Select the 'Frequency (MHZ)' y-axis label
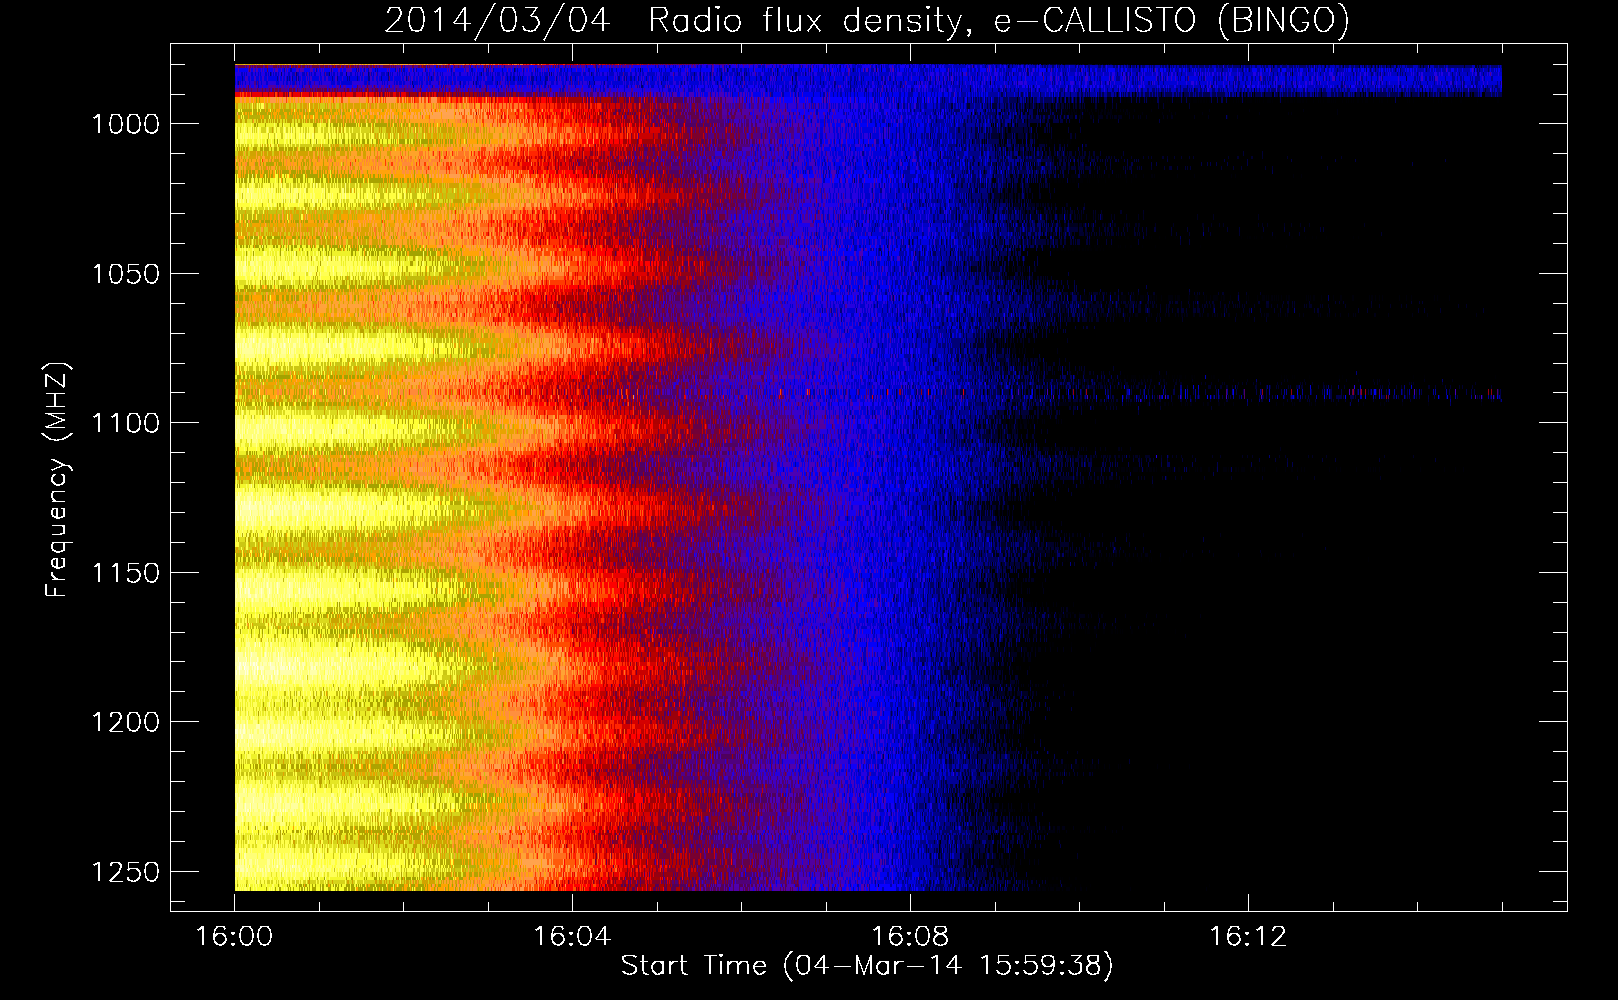 (x=57, y=480)
